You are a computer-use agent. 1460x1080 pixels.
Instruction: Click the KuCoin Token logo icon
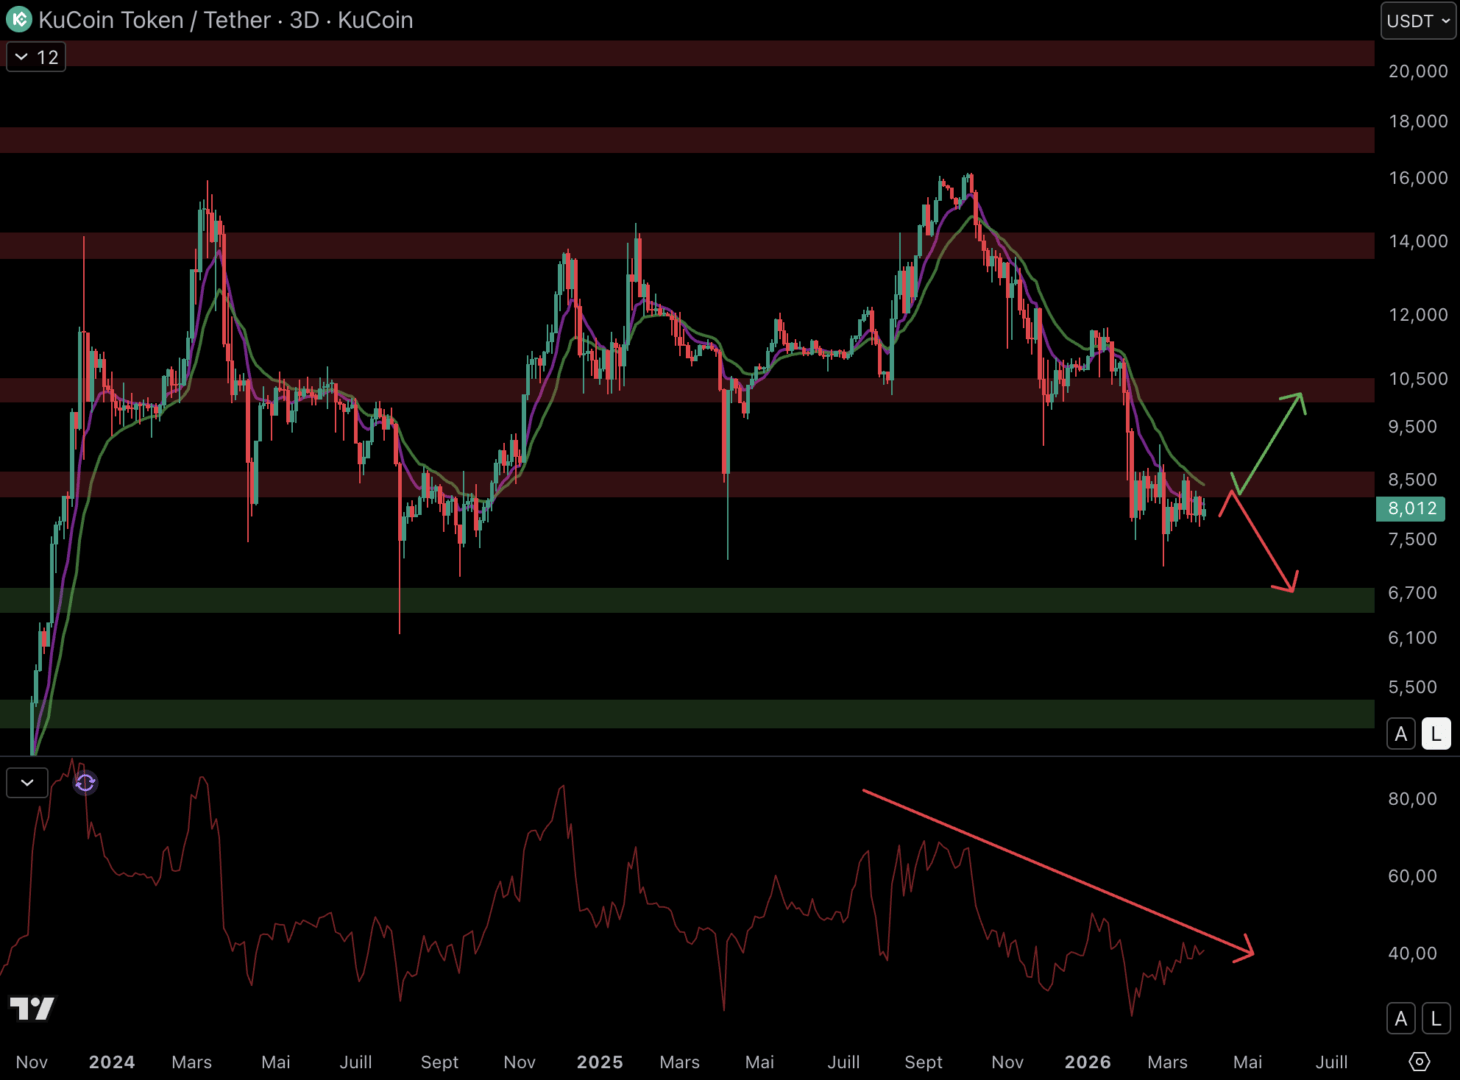pyautogui.click(x=18, y=20)
